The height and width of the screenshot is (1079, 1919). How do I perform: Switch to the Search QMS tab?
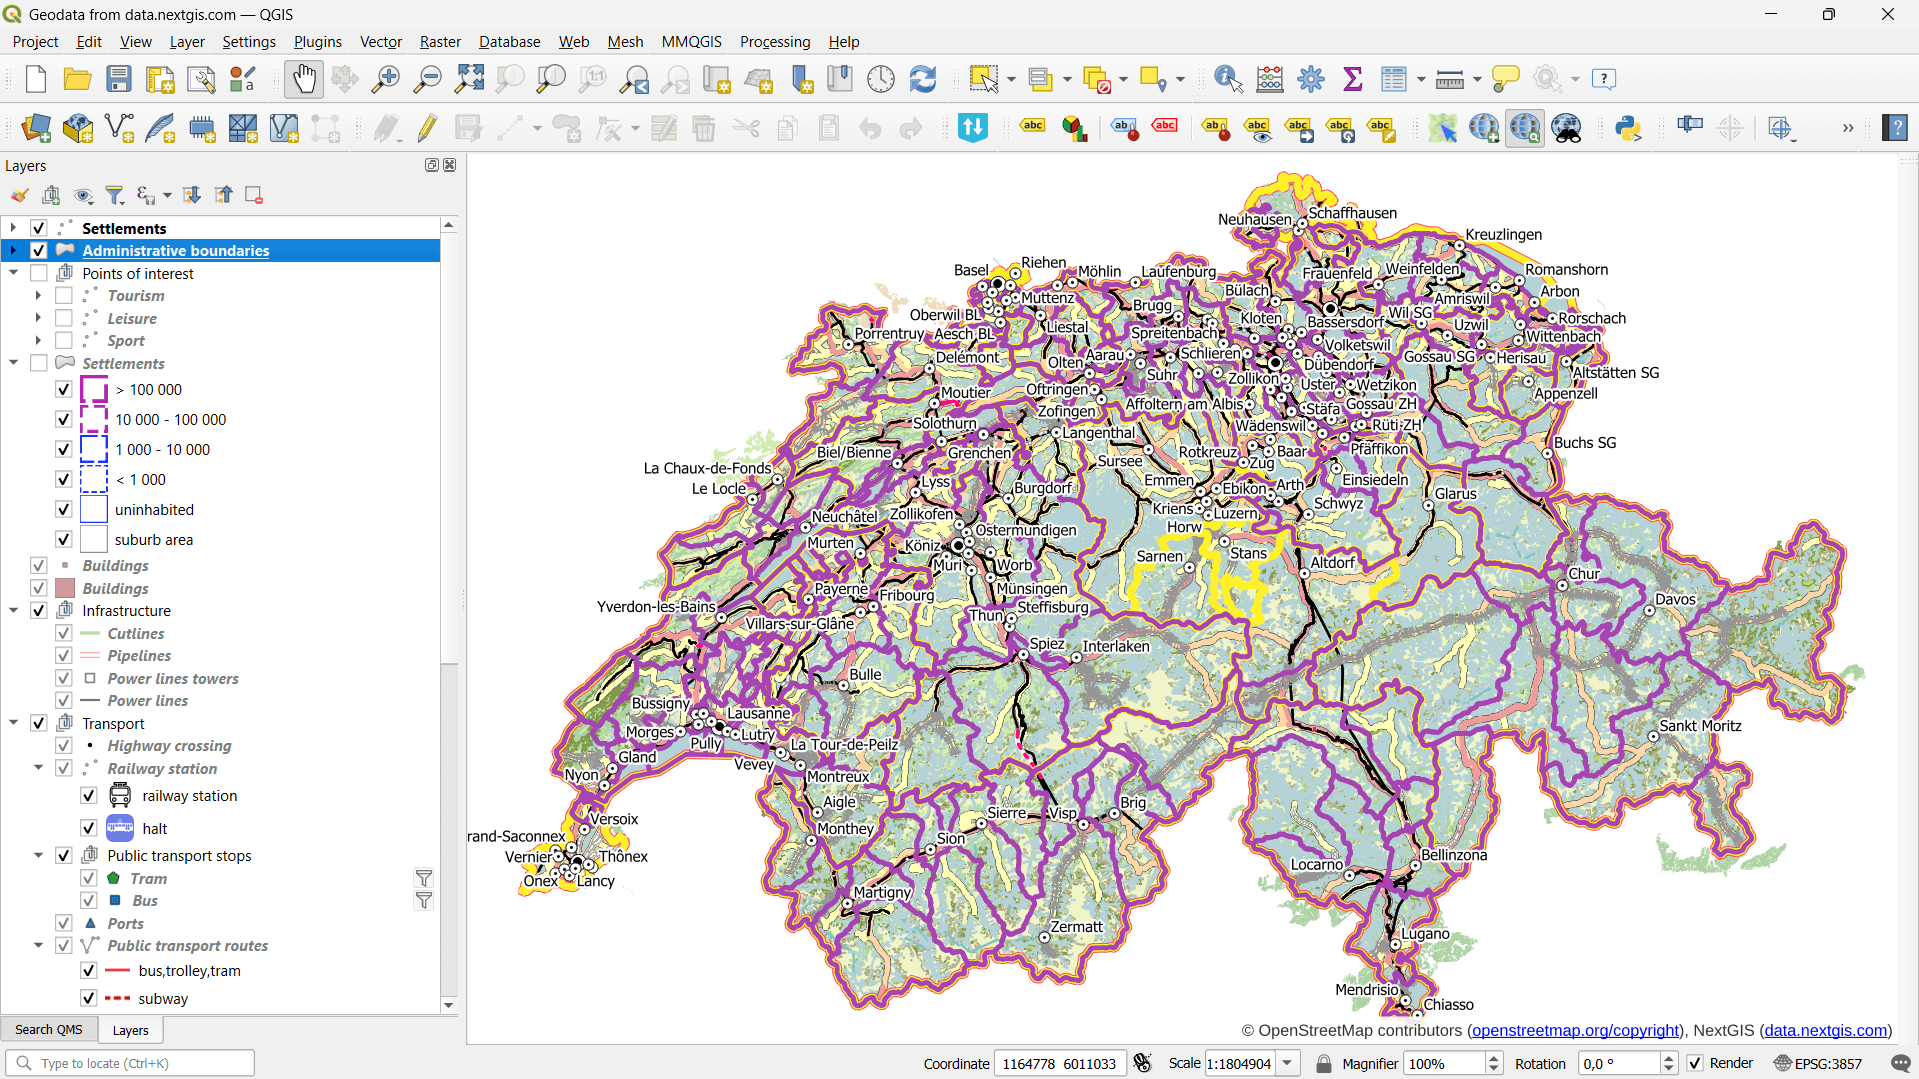pos(48,1029)
